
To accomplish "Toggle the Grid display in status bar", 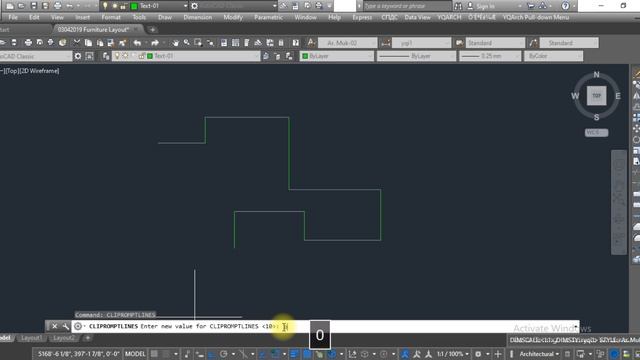I will (x=154, y=354).
